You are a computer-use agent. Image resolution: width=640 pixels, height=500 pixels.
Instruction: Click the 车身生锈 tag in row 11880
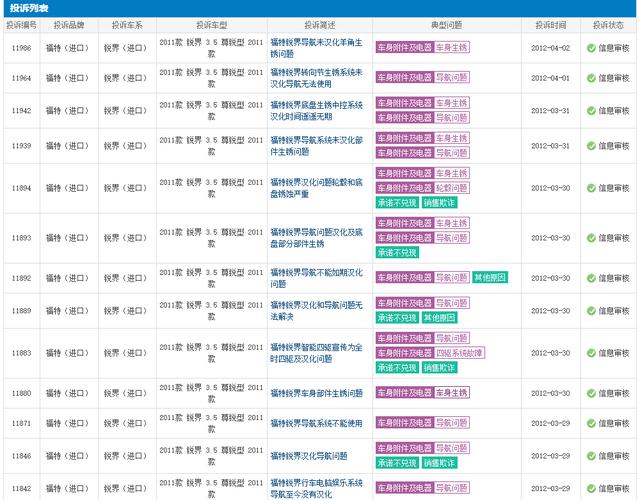coord(451,393)
